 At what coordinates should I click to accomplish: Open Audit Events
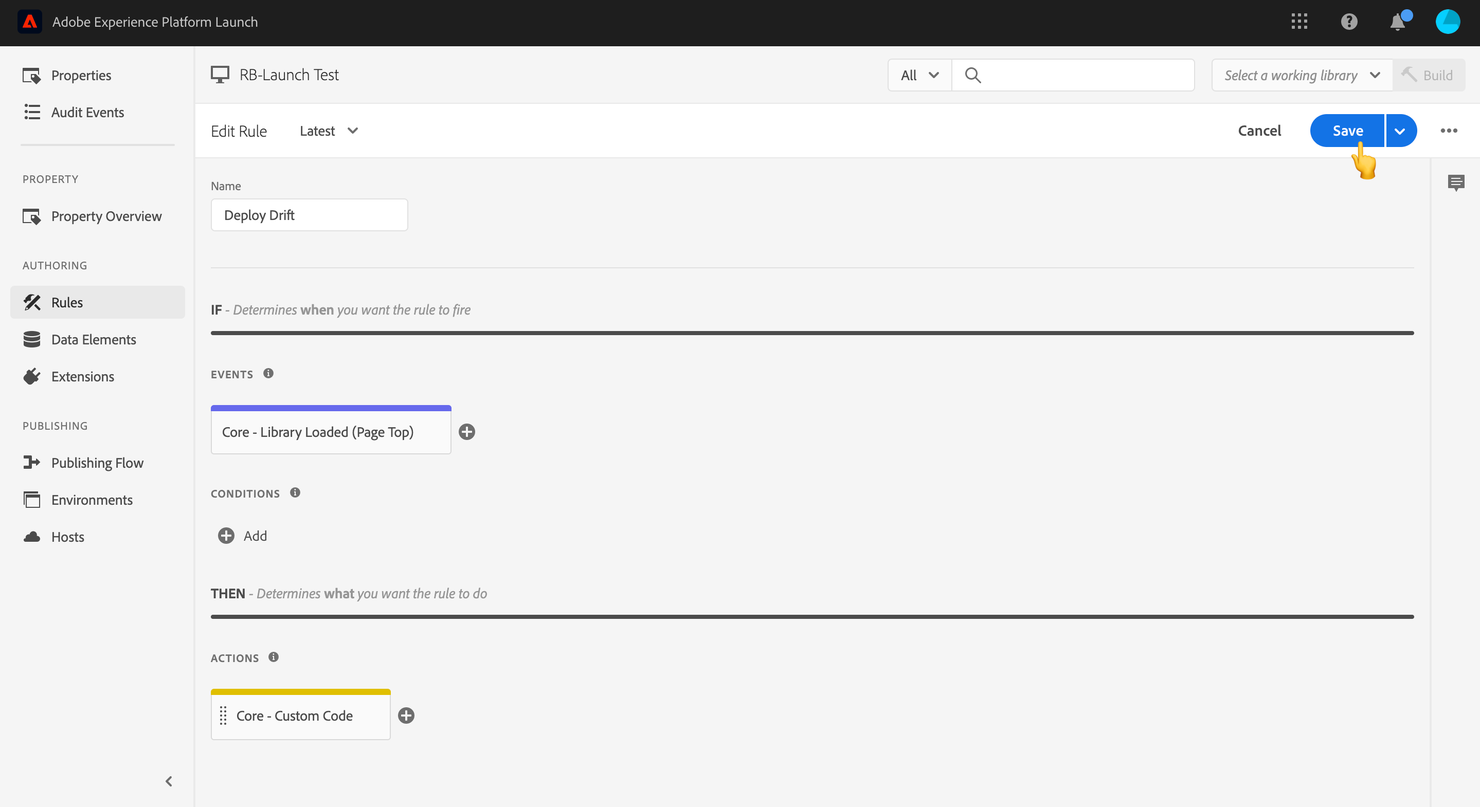pyautogui.click(x=88, y=112)
